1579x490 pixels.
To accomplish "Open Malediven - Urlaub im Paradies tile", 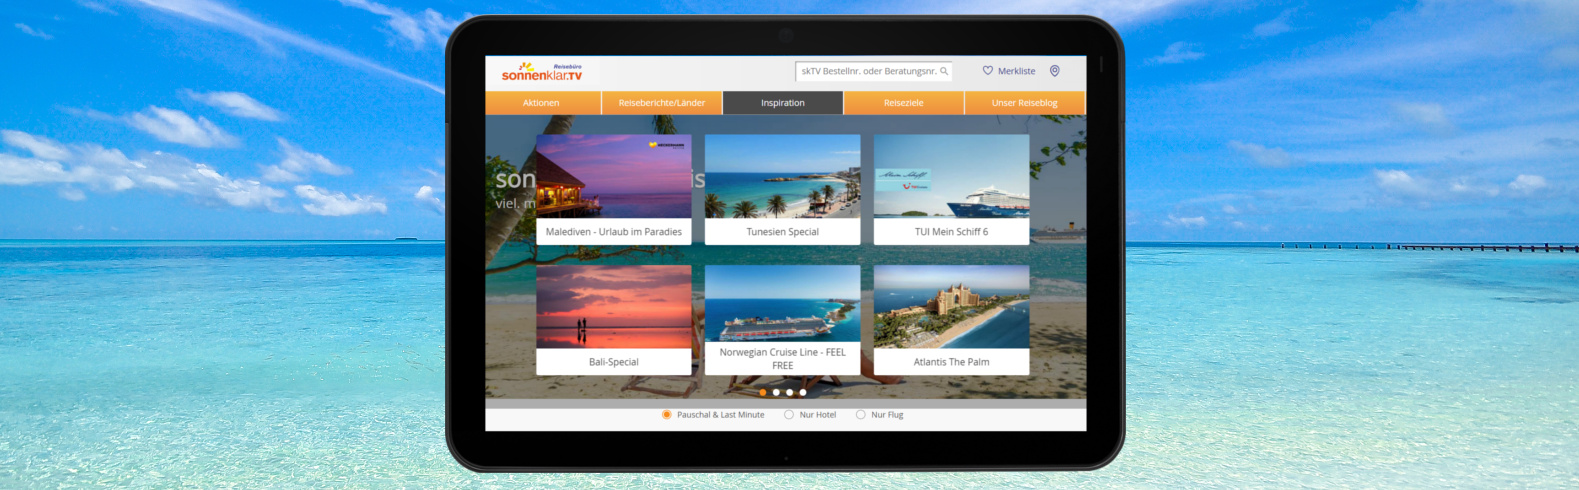I will 613,189.
